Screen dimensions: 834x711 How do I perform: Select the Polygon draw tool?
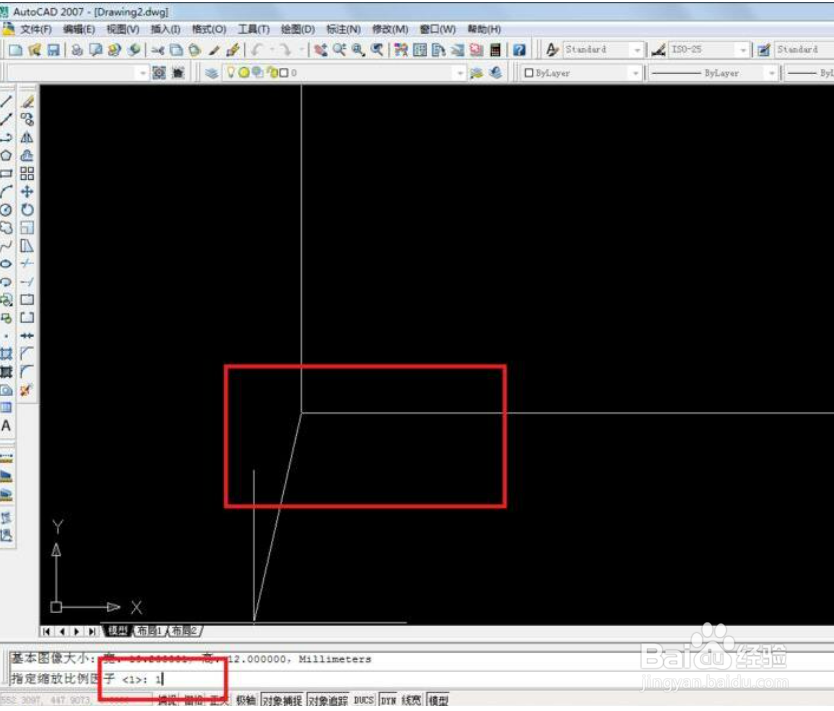(x=6, y=155)
